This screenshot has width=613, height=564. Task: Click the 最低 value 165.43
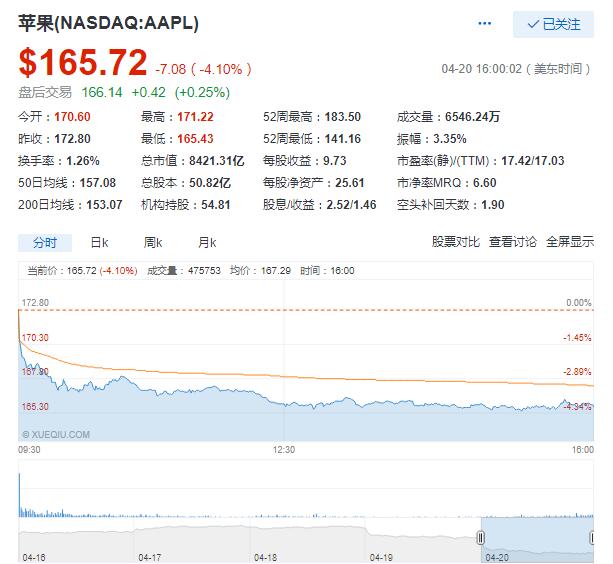tap(195, 139)
